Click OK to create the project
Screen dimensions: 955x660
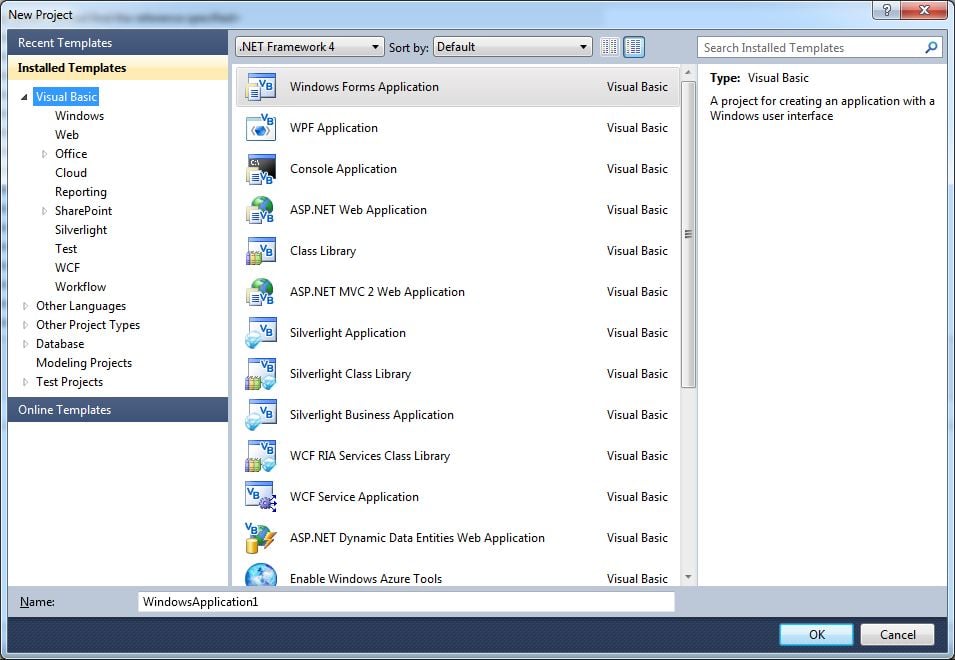[816, 634]
